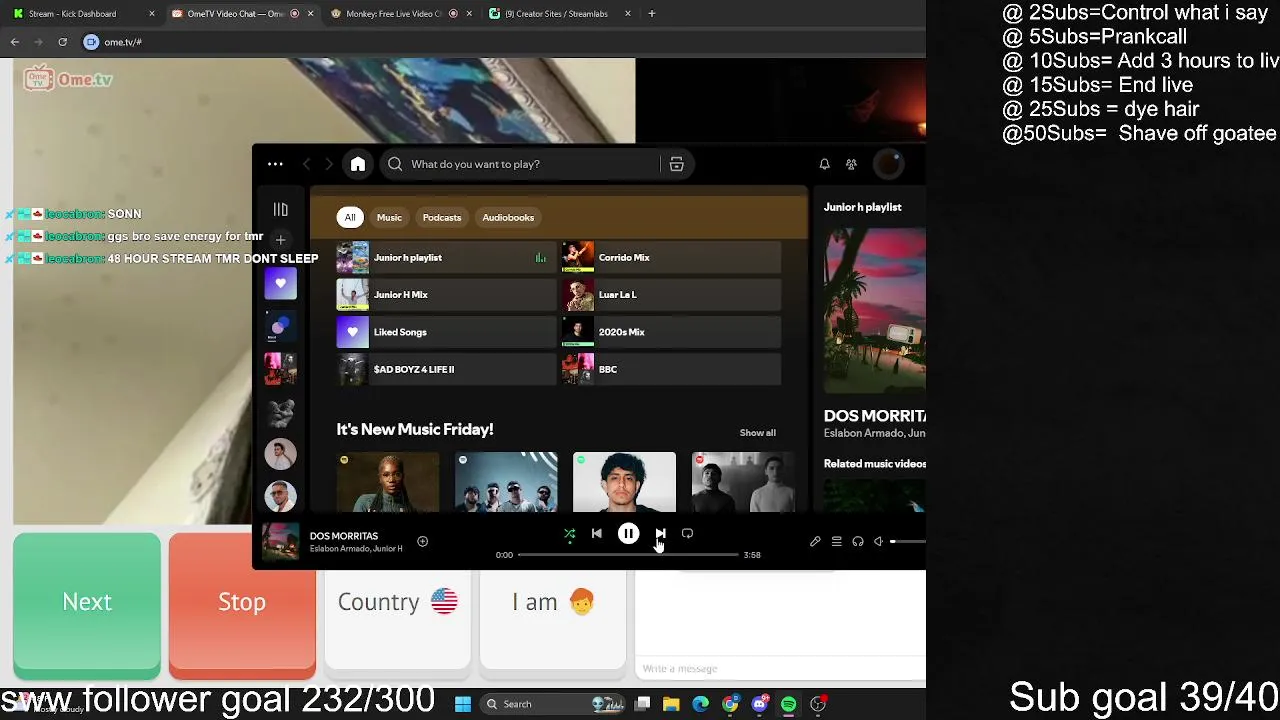Open the OmeTV Country selector
Viewport: 1280px width, 720px height.
[x=397, y=602]
